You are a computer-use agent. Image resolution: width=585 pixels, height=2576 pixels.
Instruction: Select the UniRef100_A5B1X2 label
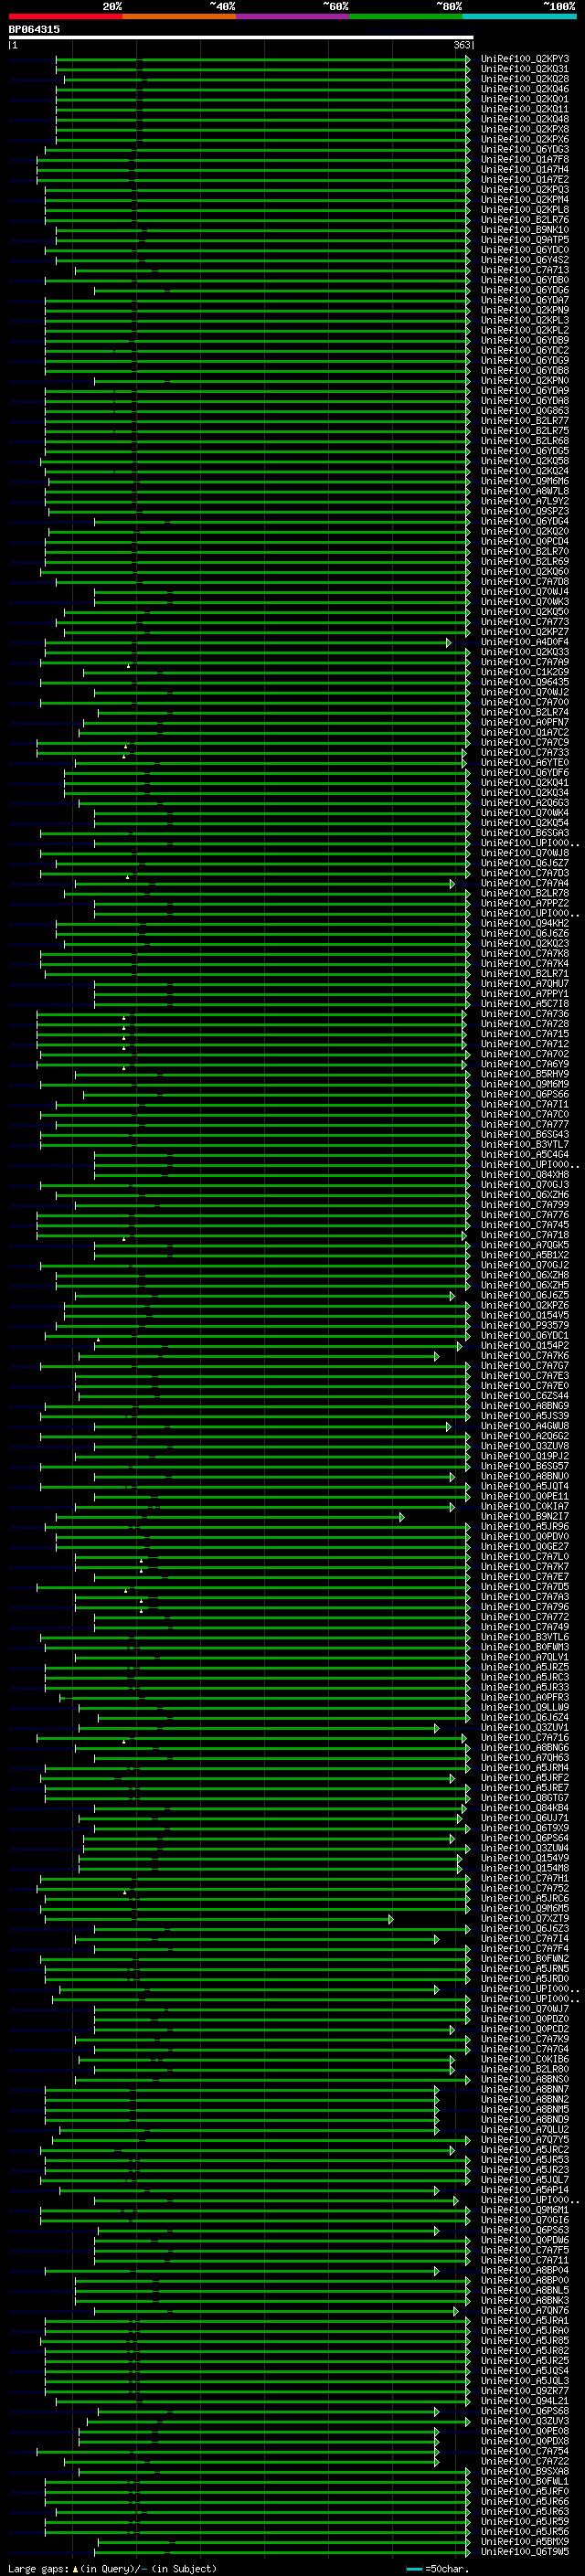[x=524, y=1255]
